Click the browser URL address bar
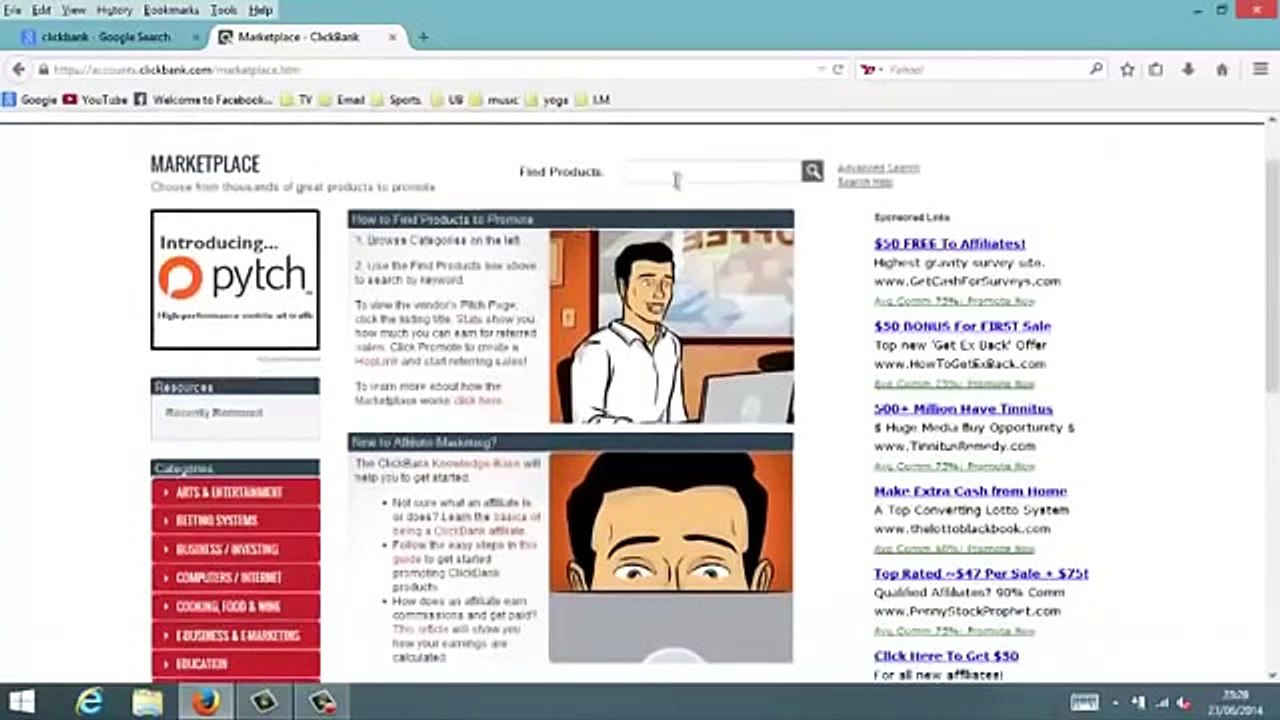The height and width of the screenshot is (720, 1280). tap(430, 70)
